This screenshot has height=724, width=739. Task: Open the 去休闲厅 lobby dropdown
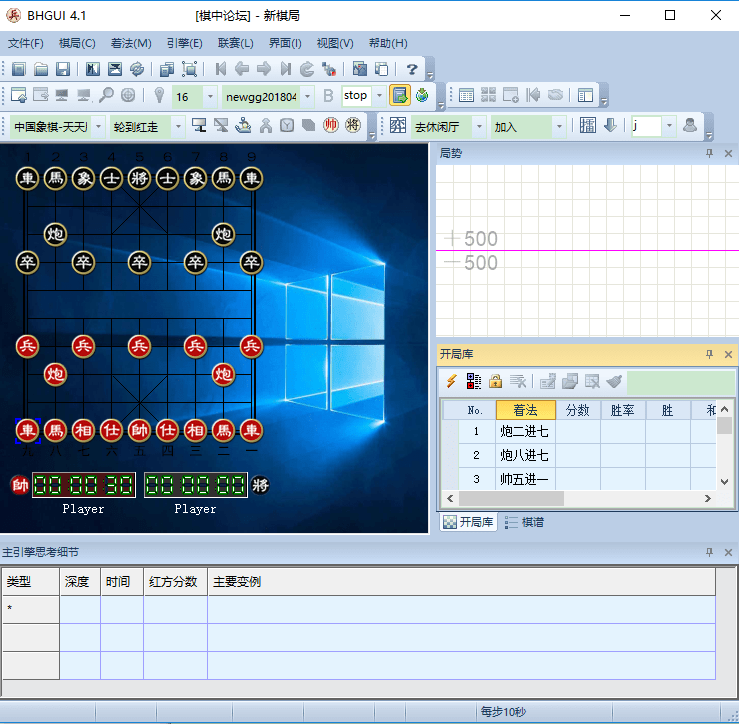point(479,126)
